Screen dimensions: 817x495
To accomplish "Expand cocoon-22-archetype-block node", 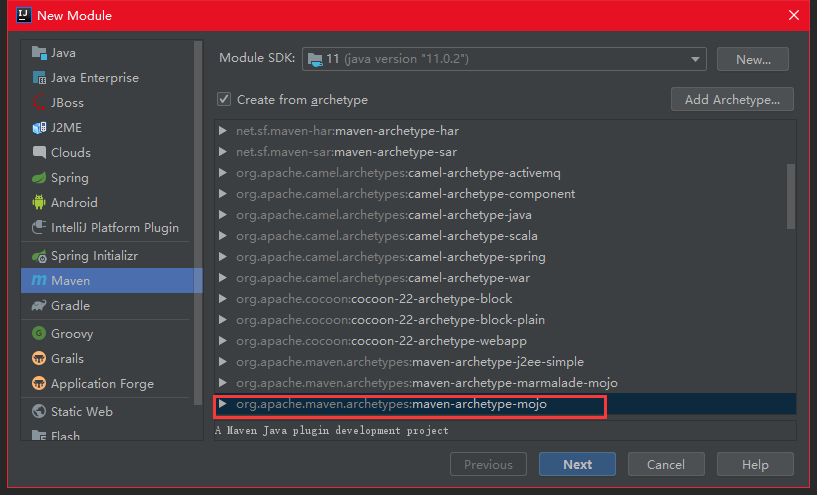I will click(223, 299).
